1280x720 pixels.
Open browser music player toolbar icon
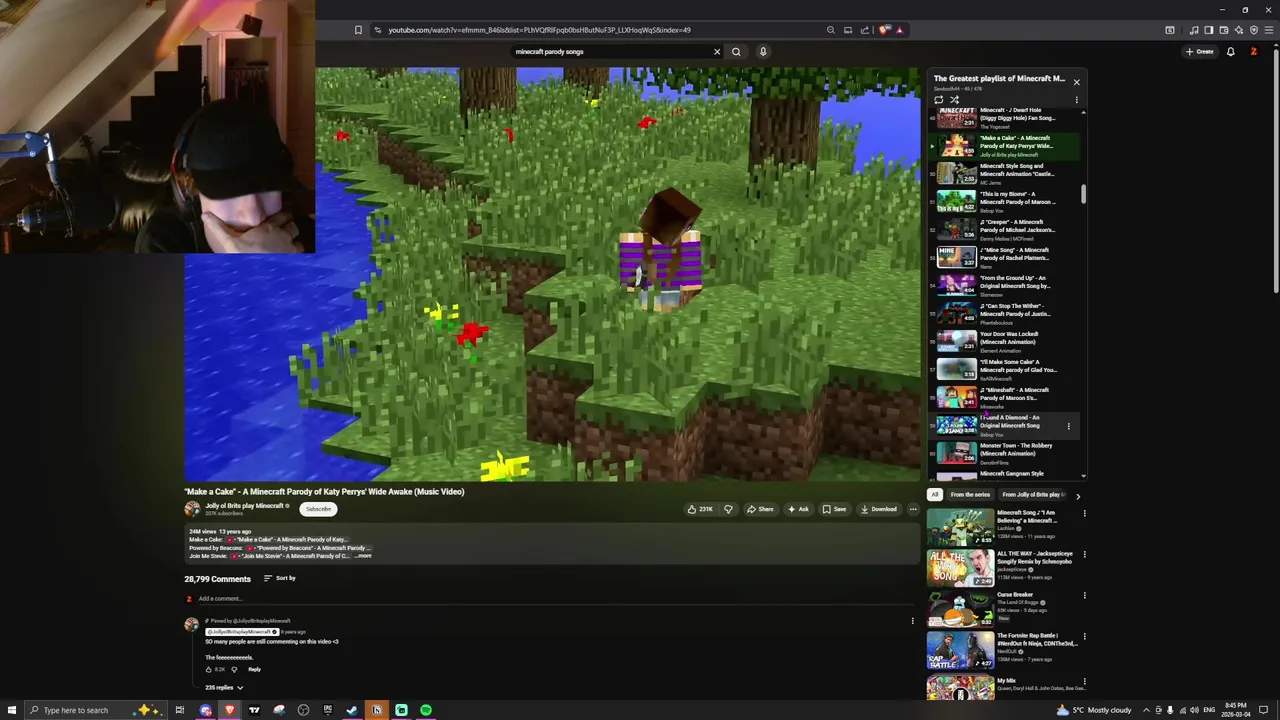1194,30
